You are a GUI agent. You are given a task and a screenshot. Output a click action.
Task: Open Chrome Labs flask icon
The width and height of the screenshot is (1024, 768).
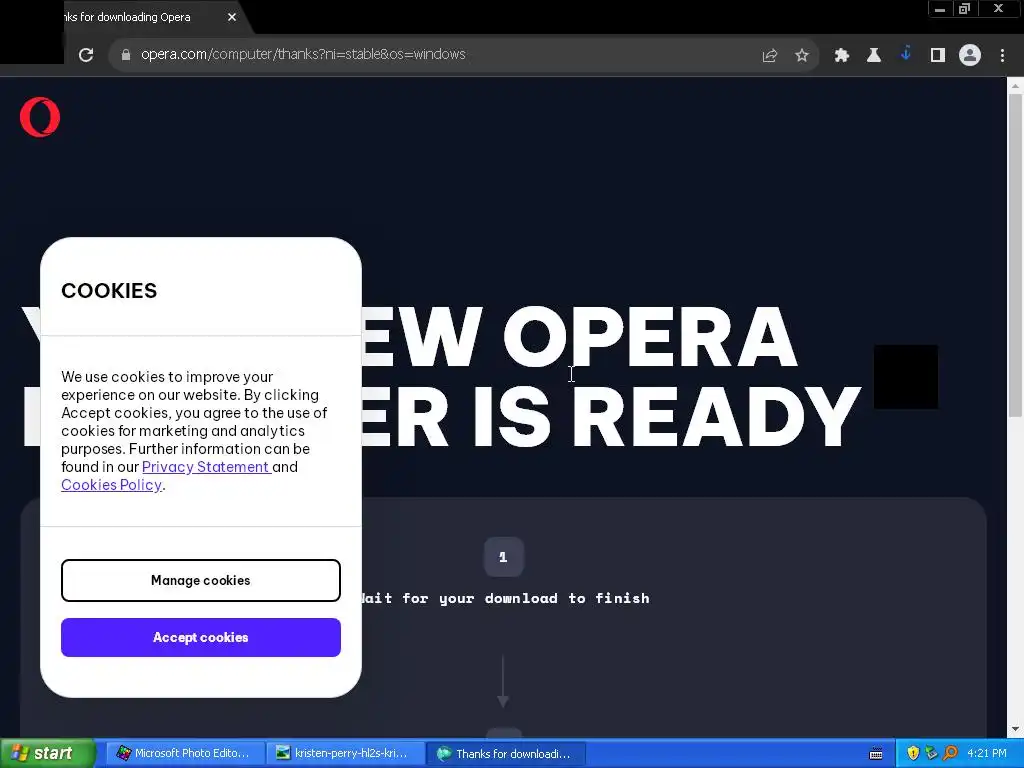point(874,56)
